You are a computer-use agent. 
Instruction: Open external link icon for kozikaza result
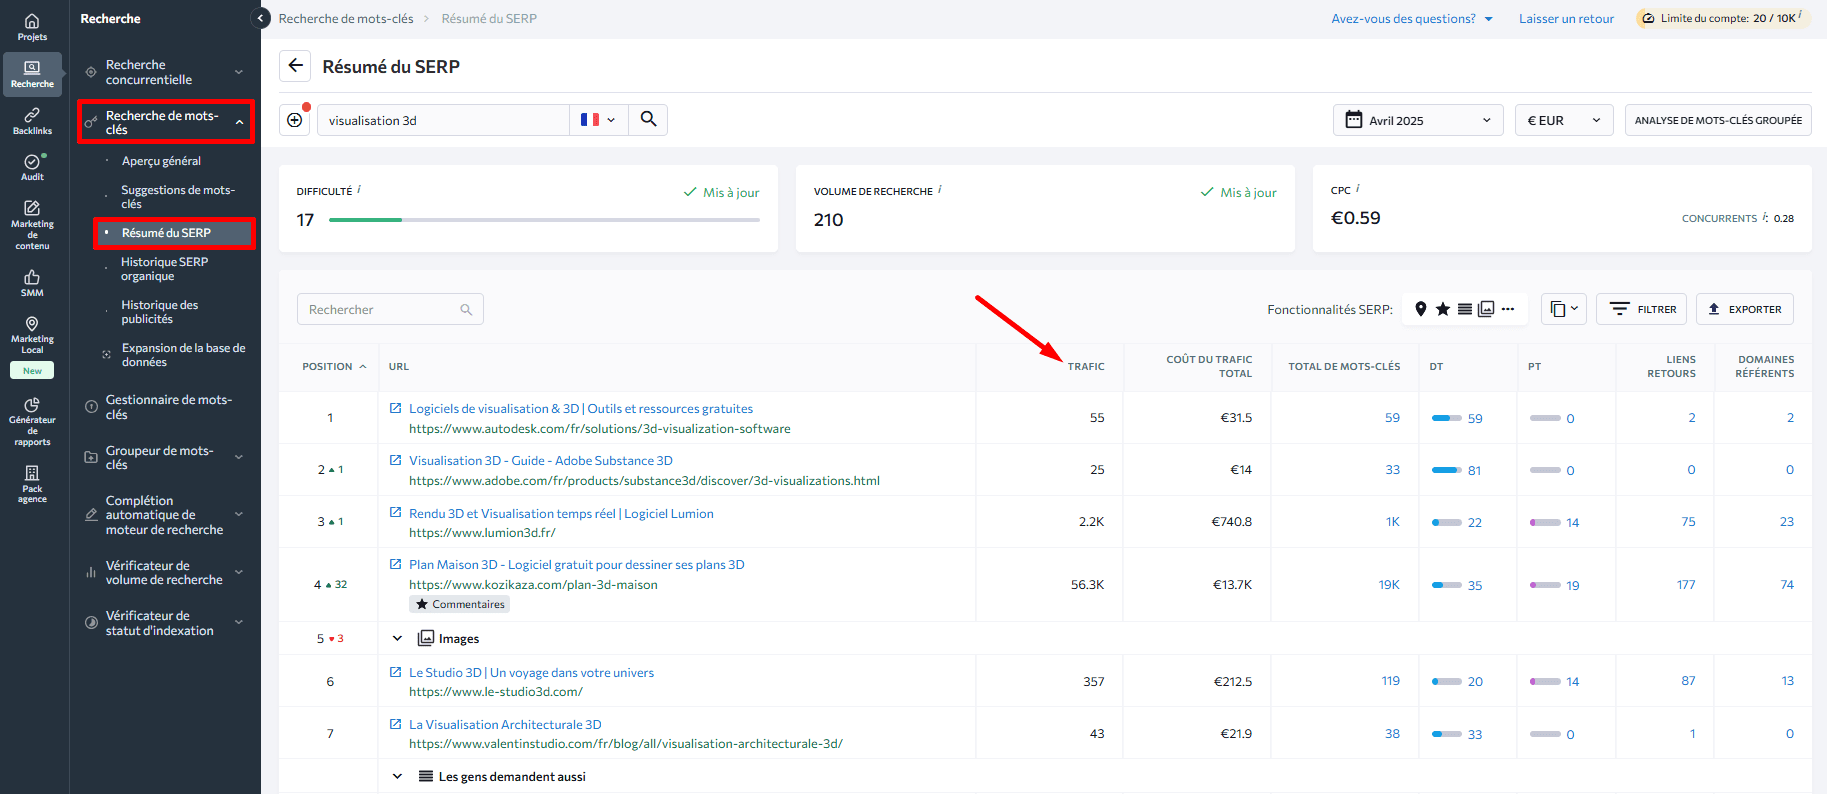395,564
